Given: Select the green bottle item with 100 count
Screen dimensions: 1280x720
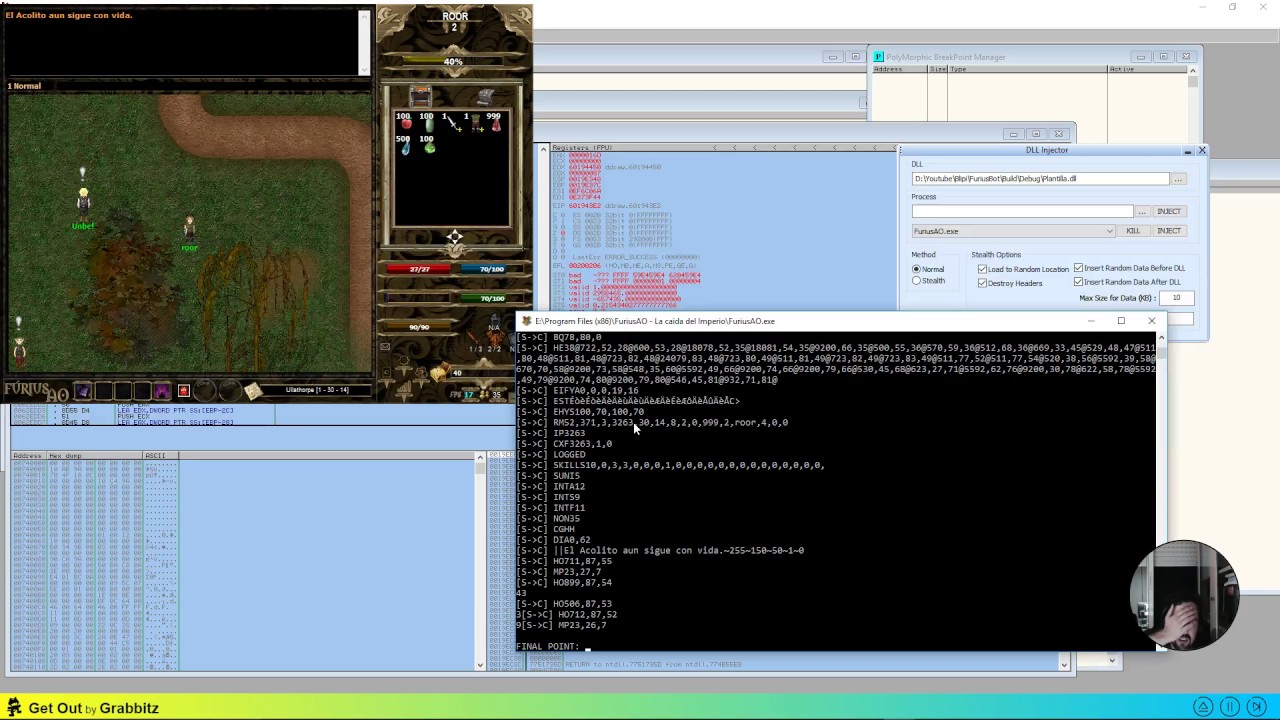Looking at the screenshot, I should tap(428, 124).
